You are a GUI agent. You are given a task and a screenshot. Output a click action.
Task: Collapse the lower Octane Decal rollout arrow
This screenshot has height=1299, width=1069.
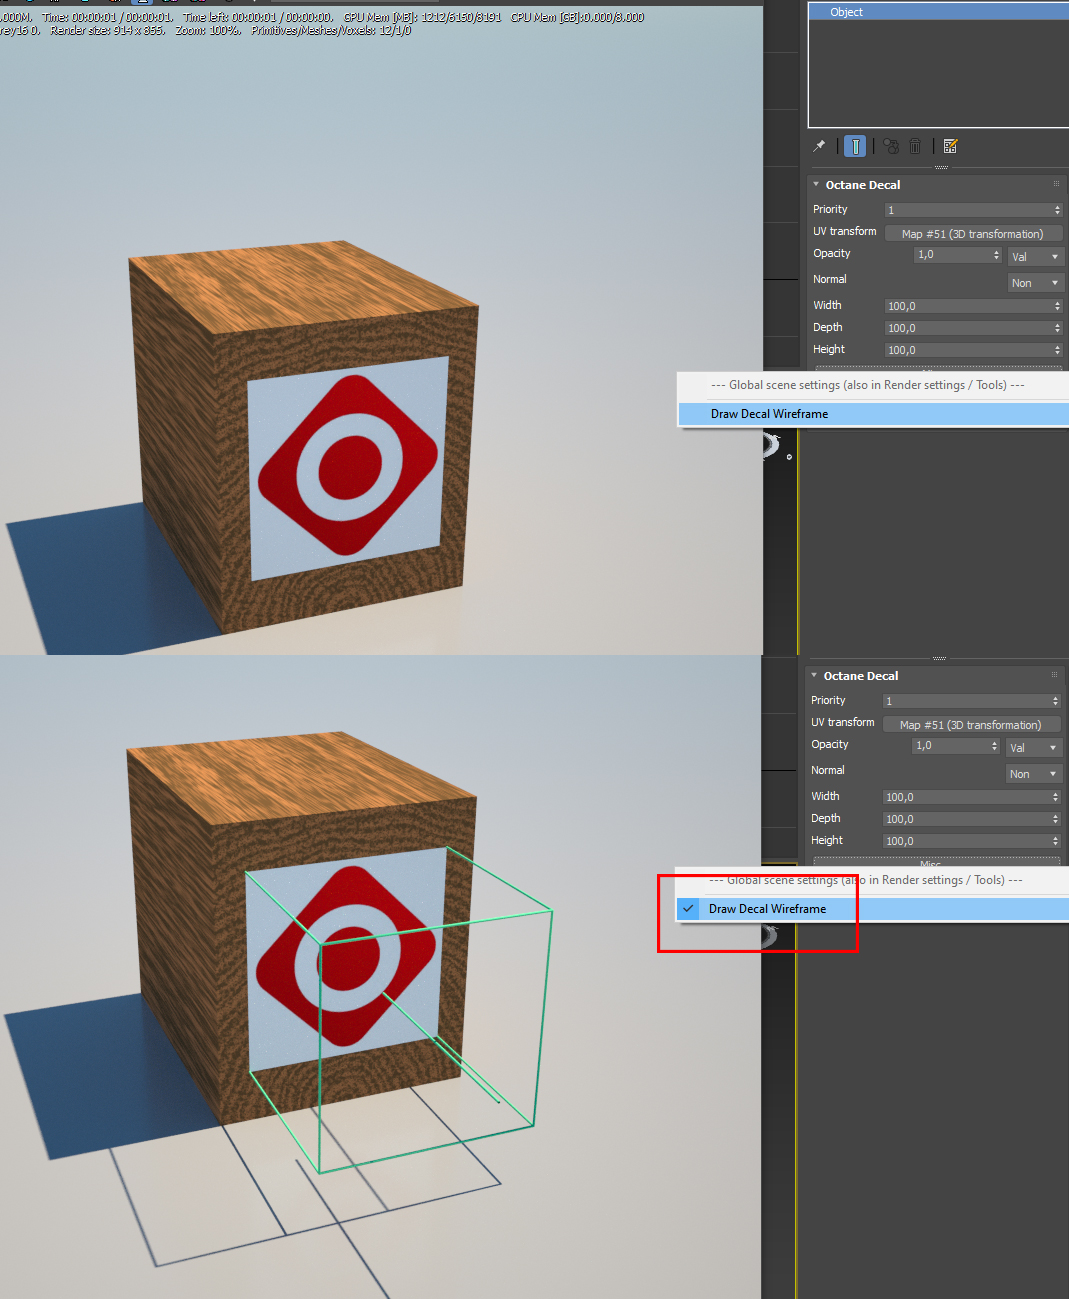click(x=814, y=675)
